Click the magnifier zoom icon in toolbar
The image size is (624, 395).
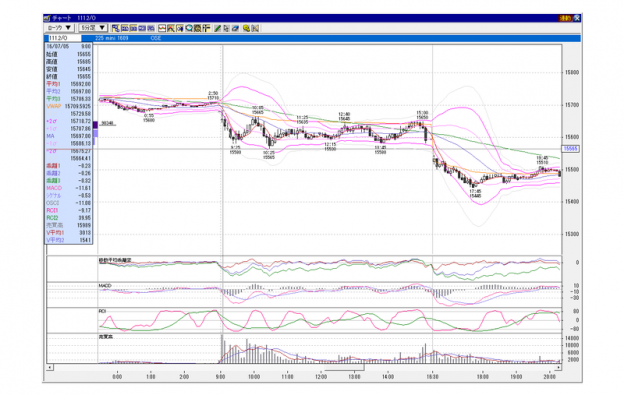[x=189, y=28]
